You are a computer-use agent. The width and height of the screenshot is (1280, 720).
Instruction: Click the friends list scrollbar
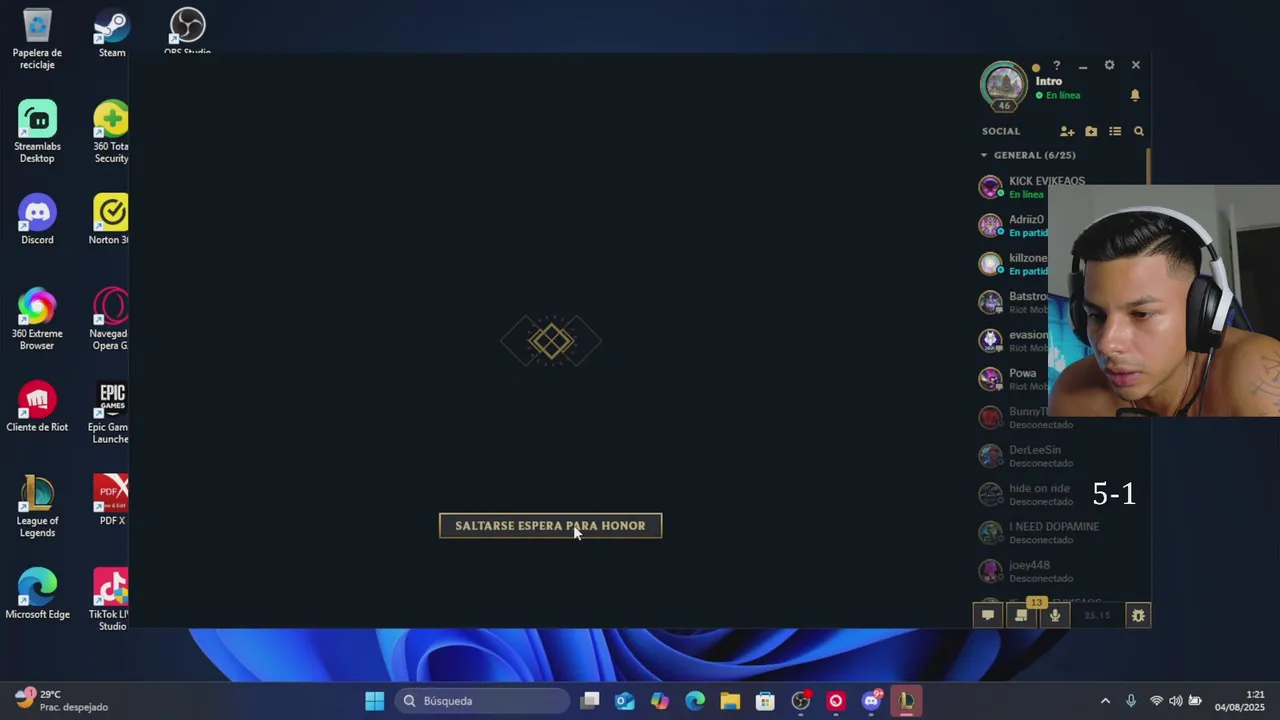click(1148, 166)
